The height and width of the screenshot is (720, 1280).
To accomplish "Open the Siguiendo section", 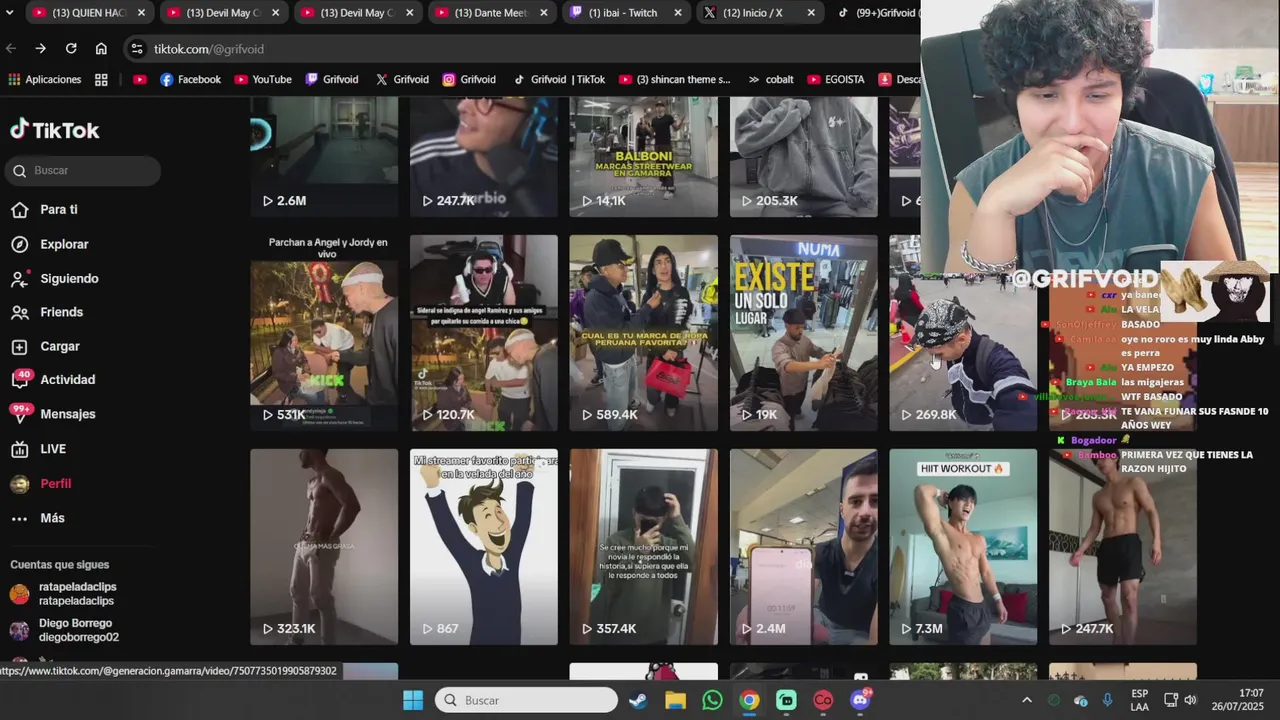I will 55,279.
